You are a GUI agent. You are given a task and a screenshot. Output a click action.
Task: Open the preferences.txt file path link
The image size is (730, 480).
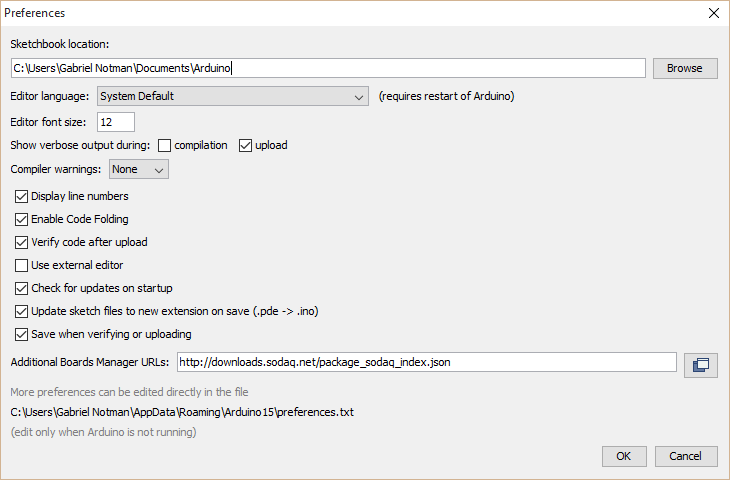[182, 412]
